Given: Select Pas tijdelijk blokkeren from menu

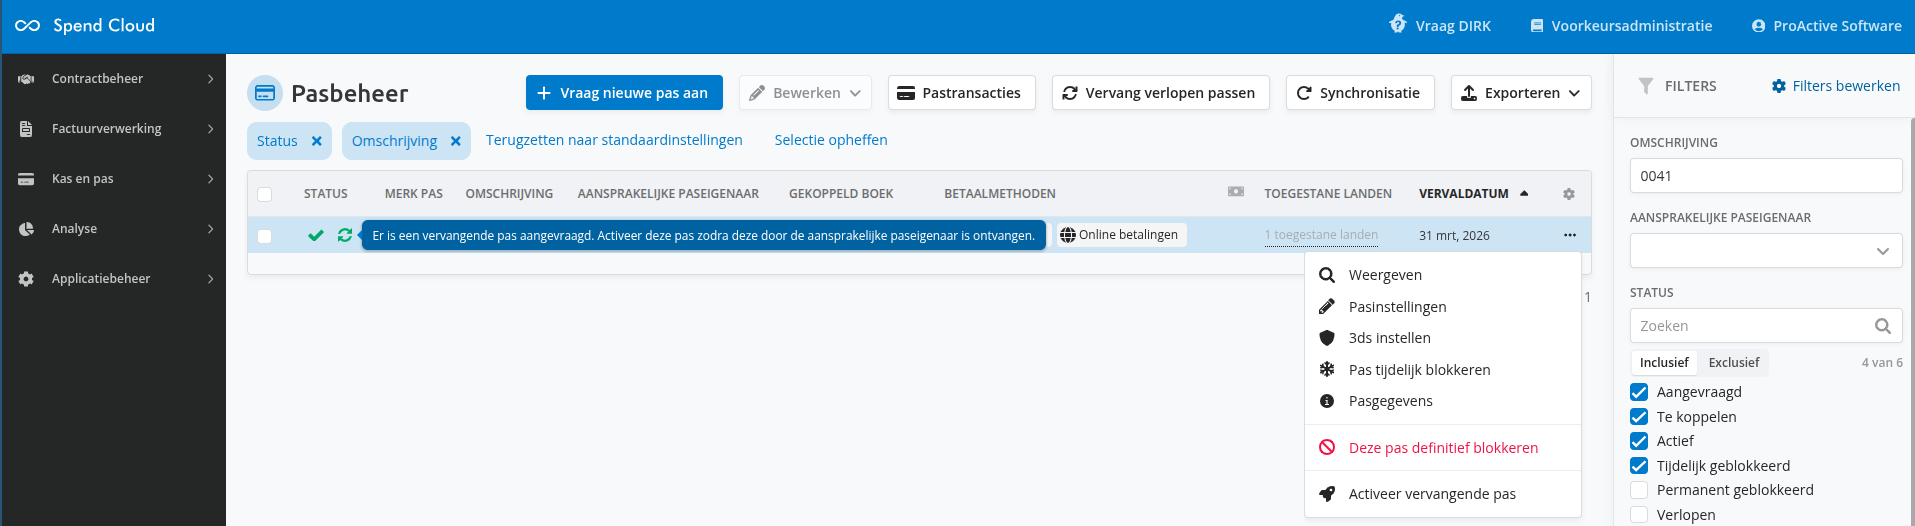Looking at the screenshot, I should tap(1418, 370).
